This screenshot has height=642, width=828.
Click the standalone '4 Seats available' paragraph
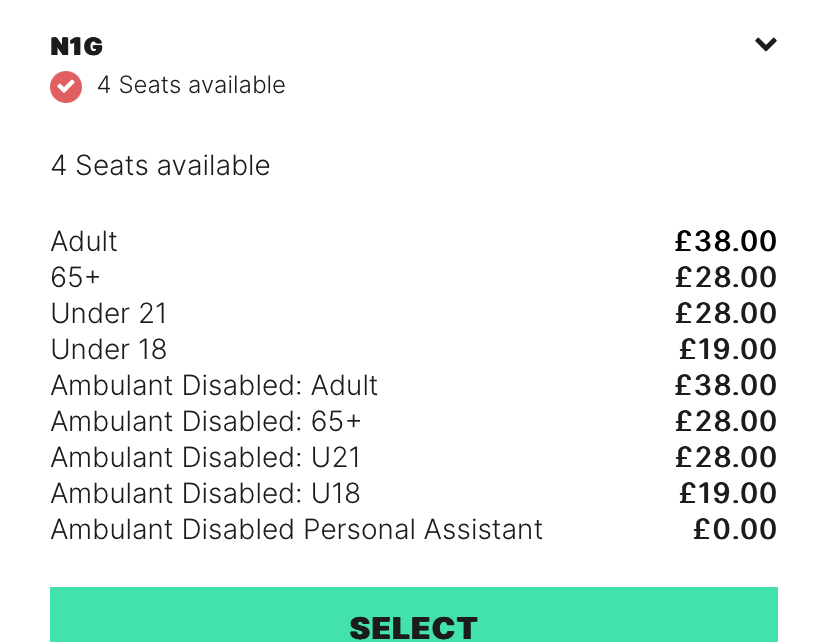click(161, 165)
